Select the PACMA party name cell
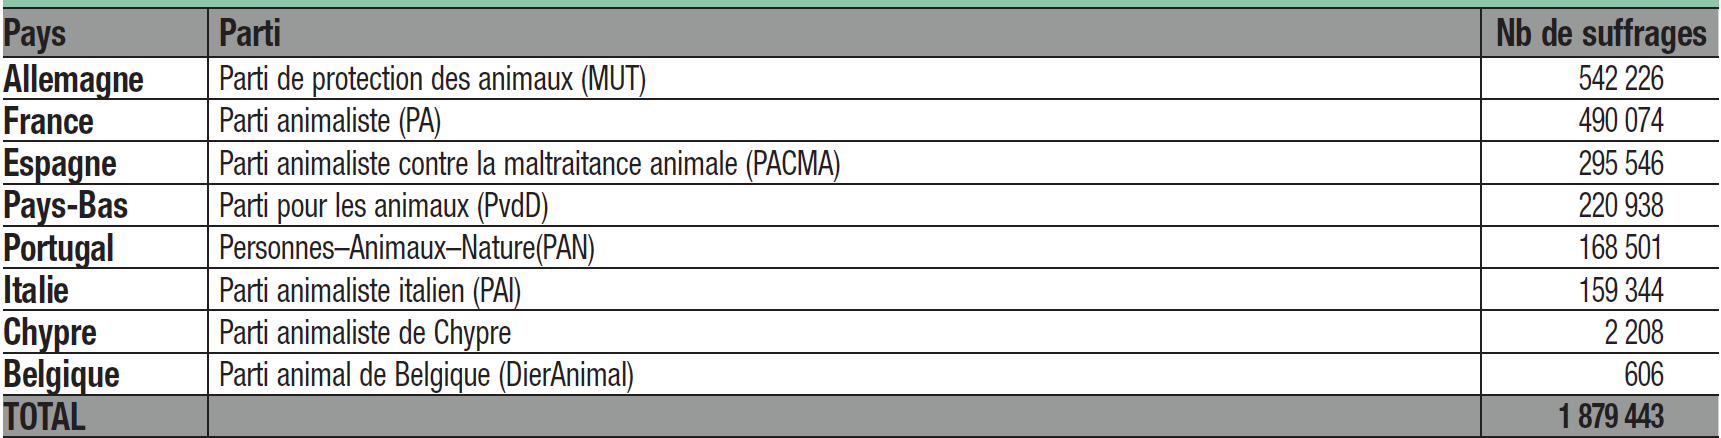The height and width of the screenshot is (438, 1721). [529, 163]
